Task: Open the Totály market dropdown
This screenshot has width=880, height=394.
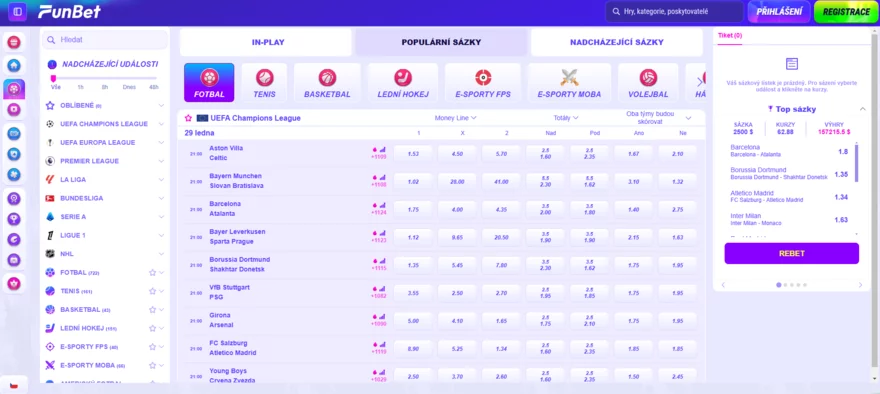Action: (x=566, y=118)
